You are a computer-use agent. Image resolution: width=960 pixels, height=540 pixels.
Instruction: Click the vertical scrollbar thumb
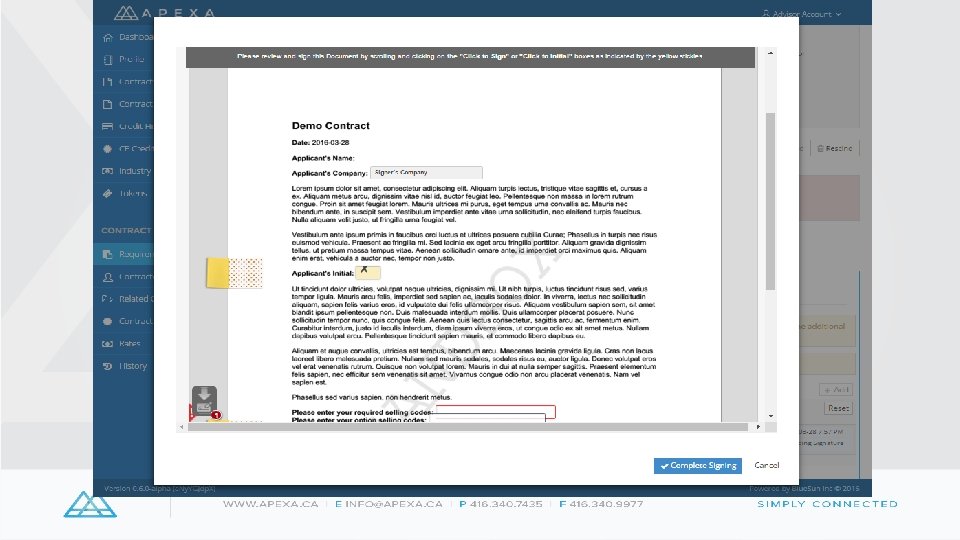(770, 201)
